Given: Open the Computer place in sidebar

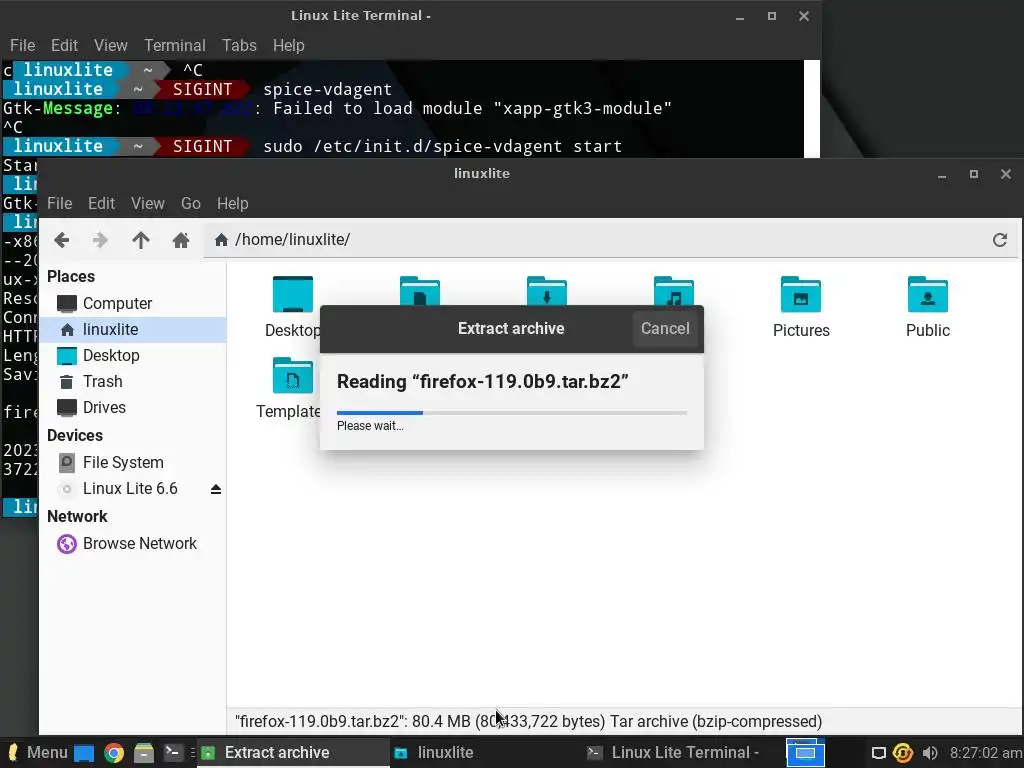Looking at the screenshot, I should [x=133, y=303].
